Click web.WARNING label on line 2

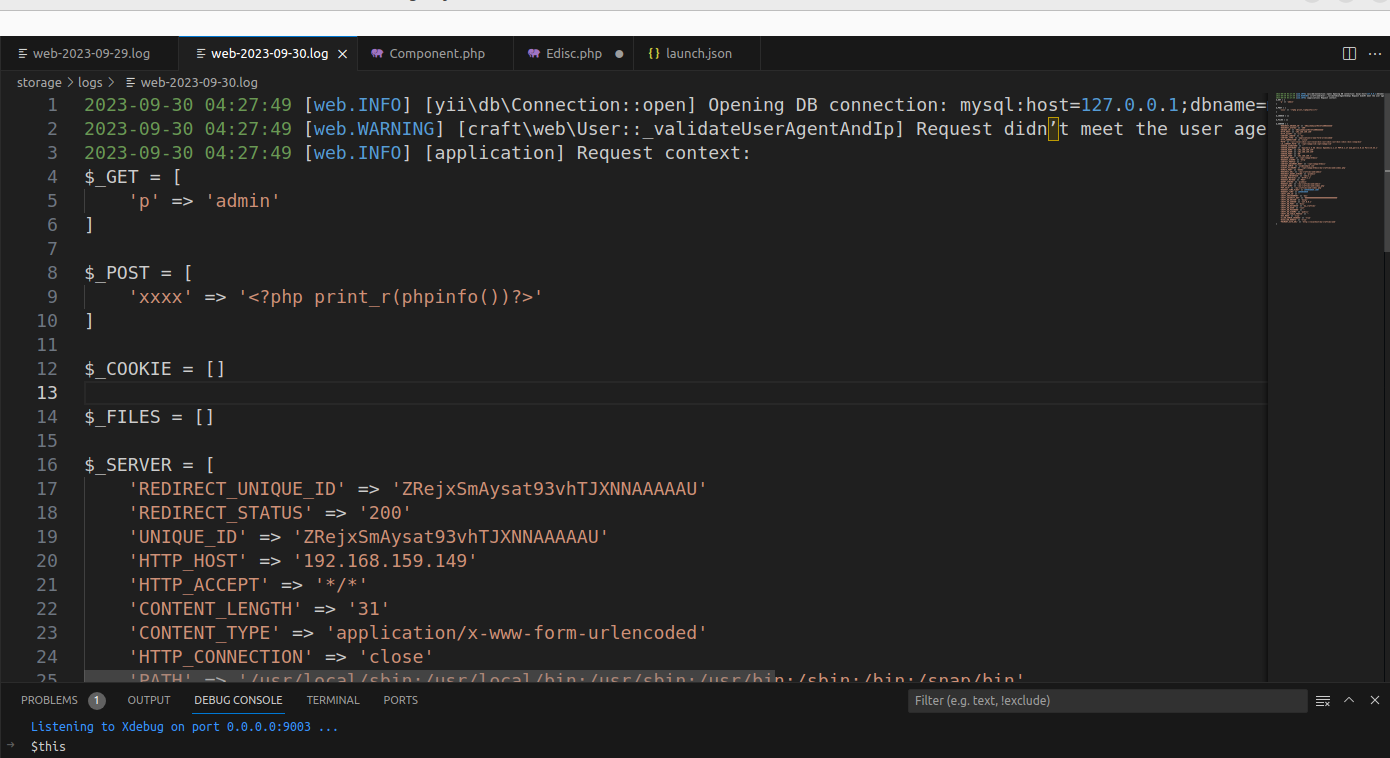[x=374, y=129]
